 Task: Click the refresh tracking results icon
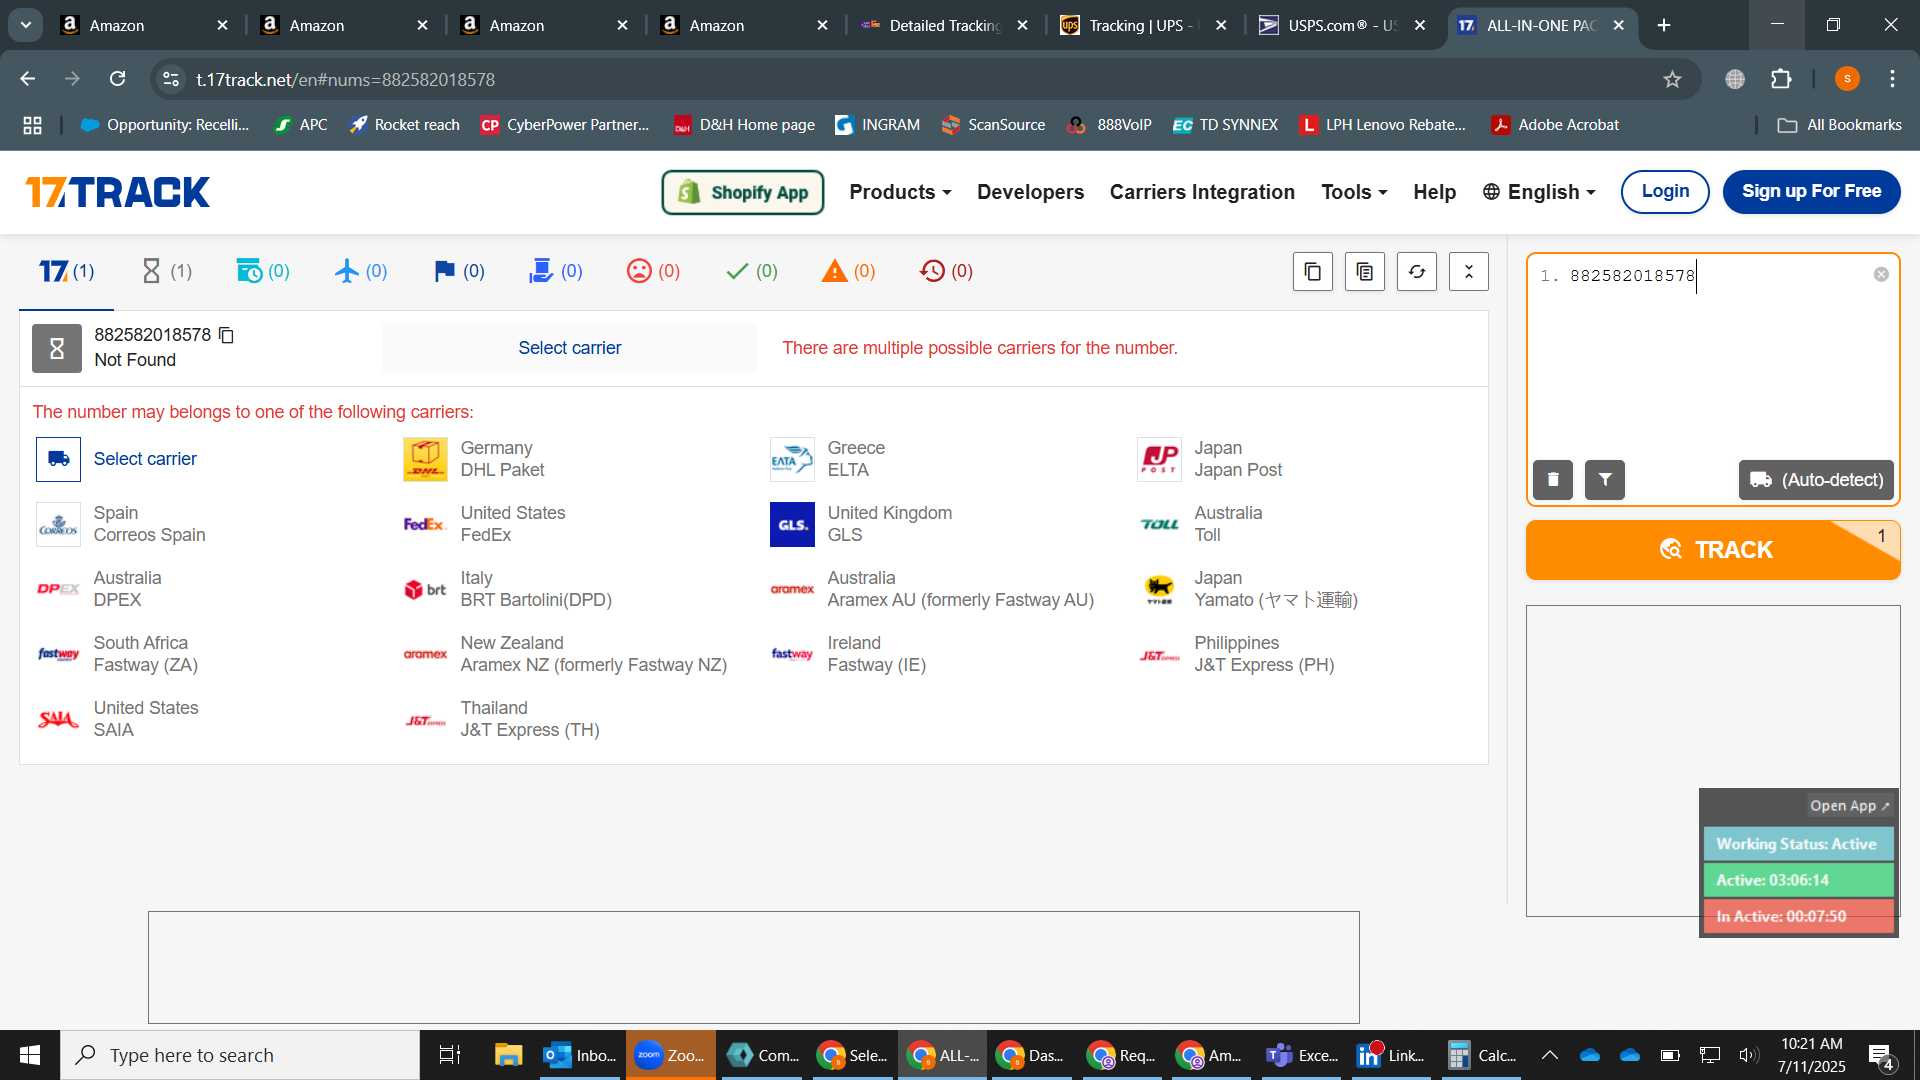pyautogui.click(x=1417, y=272)
